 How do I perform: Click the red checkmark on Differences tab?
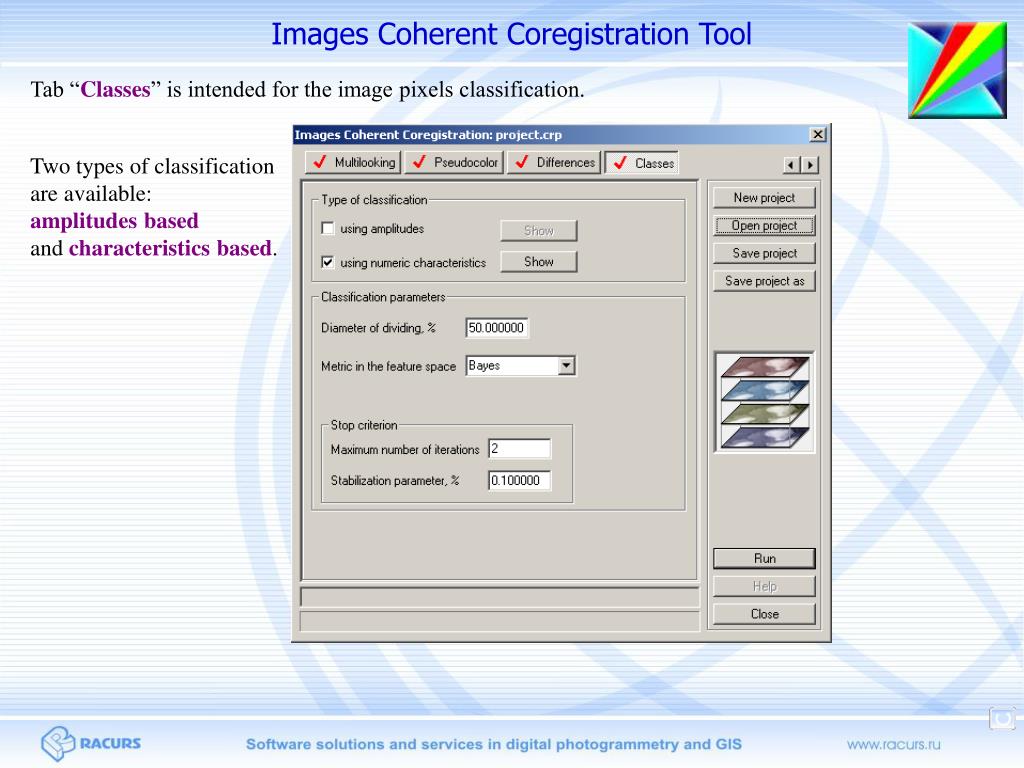click(521, 162)
